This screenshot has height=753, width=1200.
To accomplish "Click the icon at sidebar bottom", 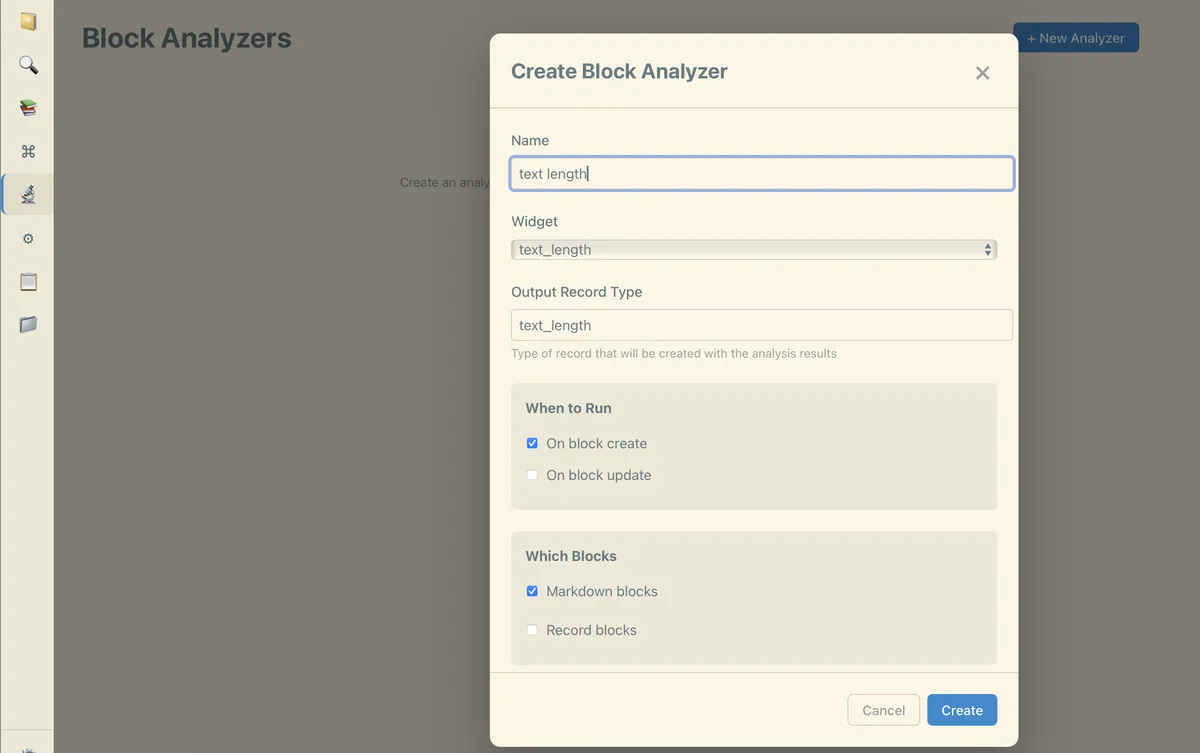I will click(x=28, y=747).
